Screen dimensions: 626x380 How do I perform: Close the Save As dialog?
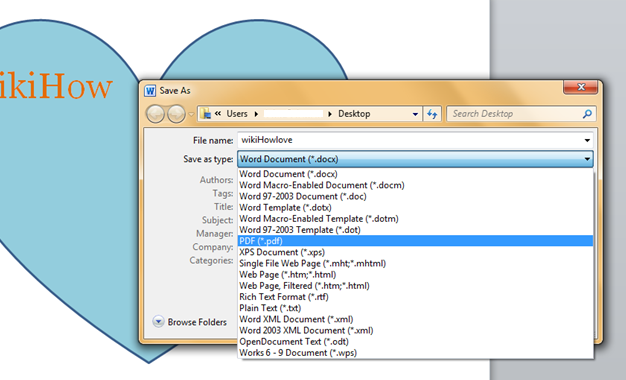(580, 87)
